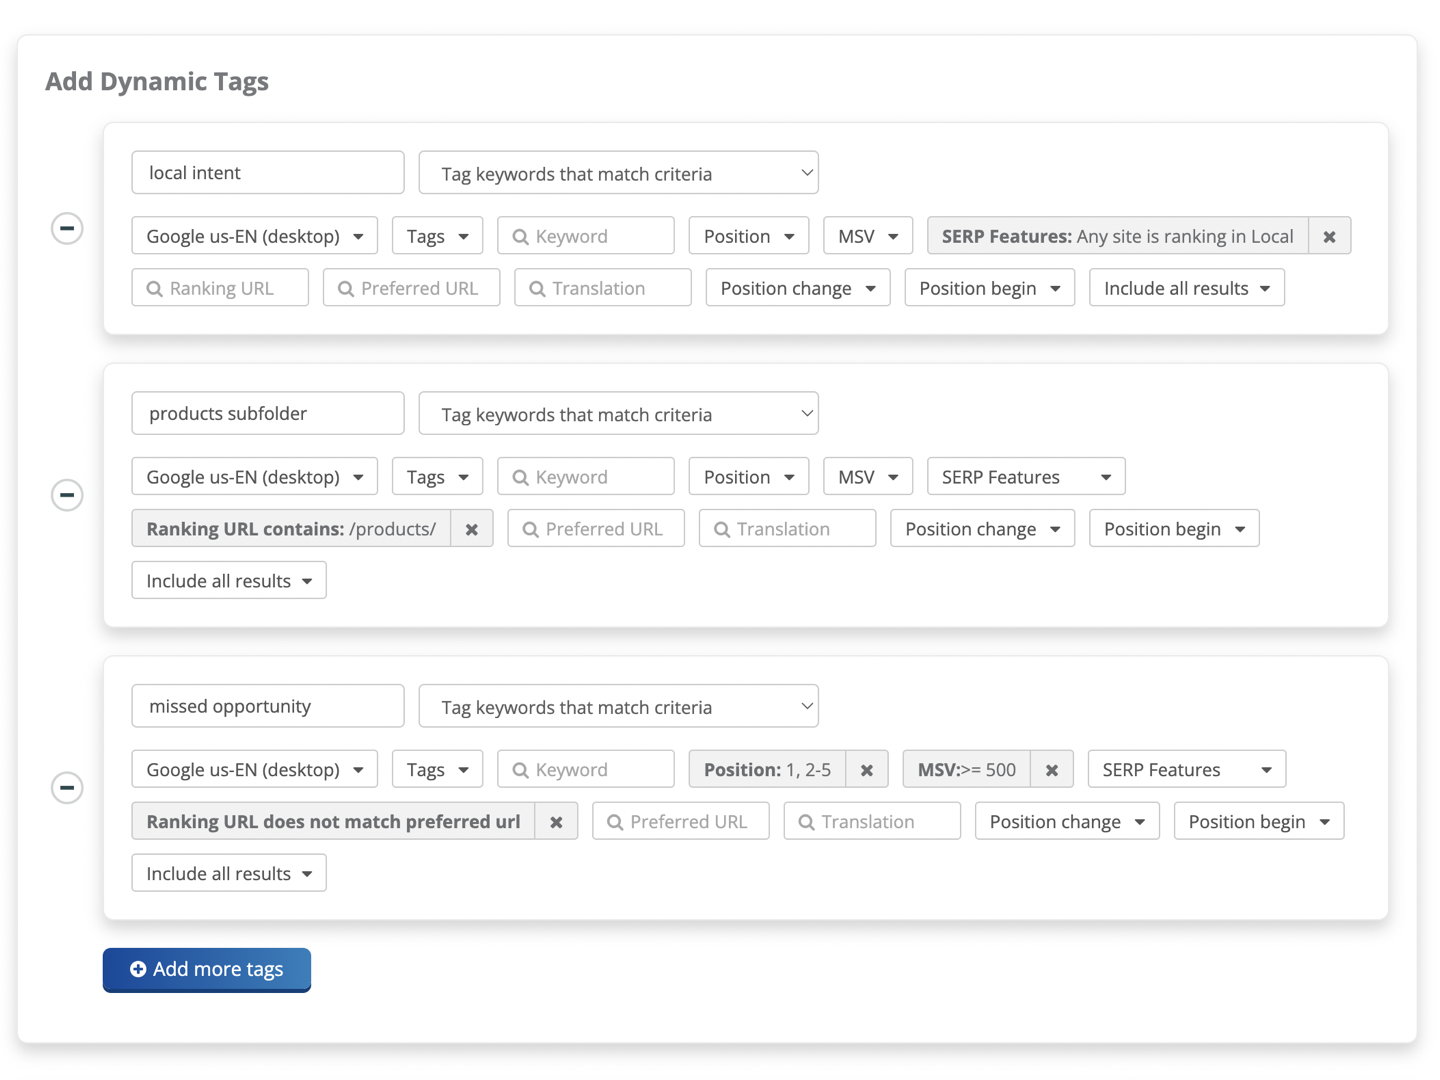Focus Preferred URL field in local intent row
The width and height of the screenshot is (1440, 1080).
(x=411, y=288)
